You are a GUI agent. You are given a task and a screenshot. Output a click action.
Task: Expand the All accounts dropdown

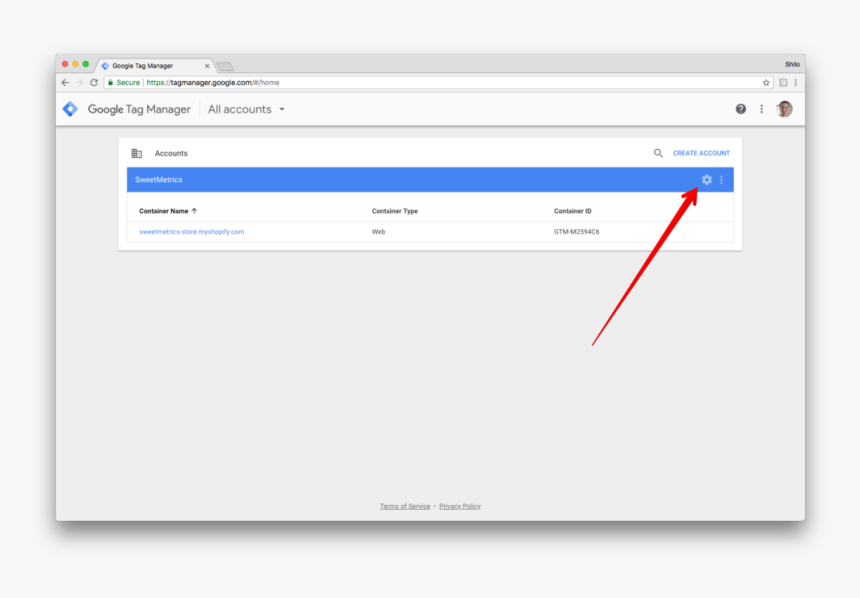click(x=245, y=109)
